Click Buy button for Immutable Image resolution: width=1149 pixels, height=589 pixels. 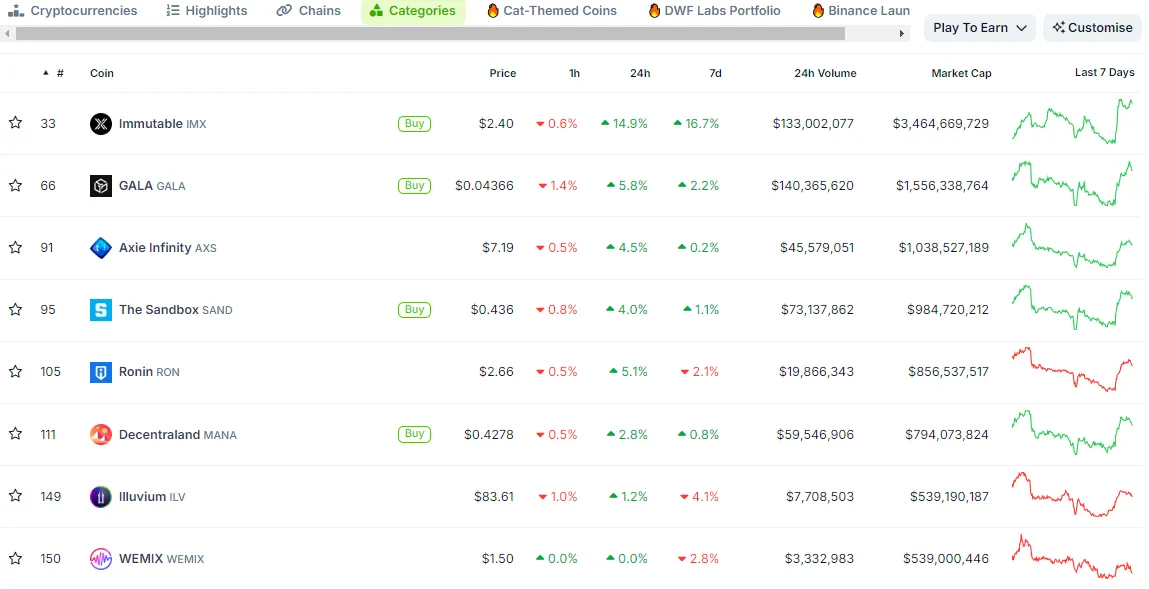[414, 124]
